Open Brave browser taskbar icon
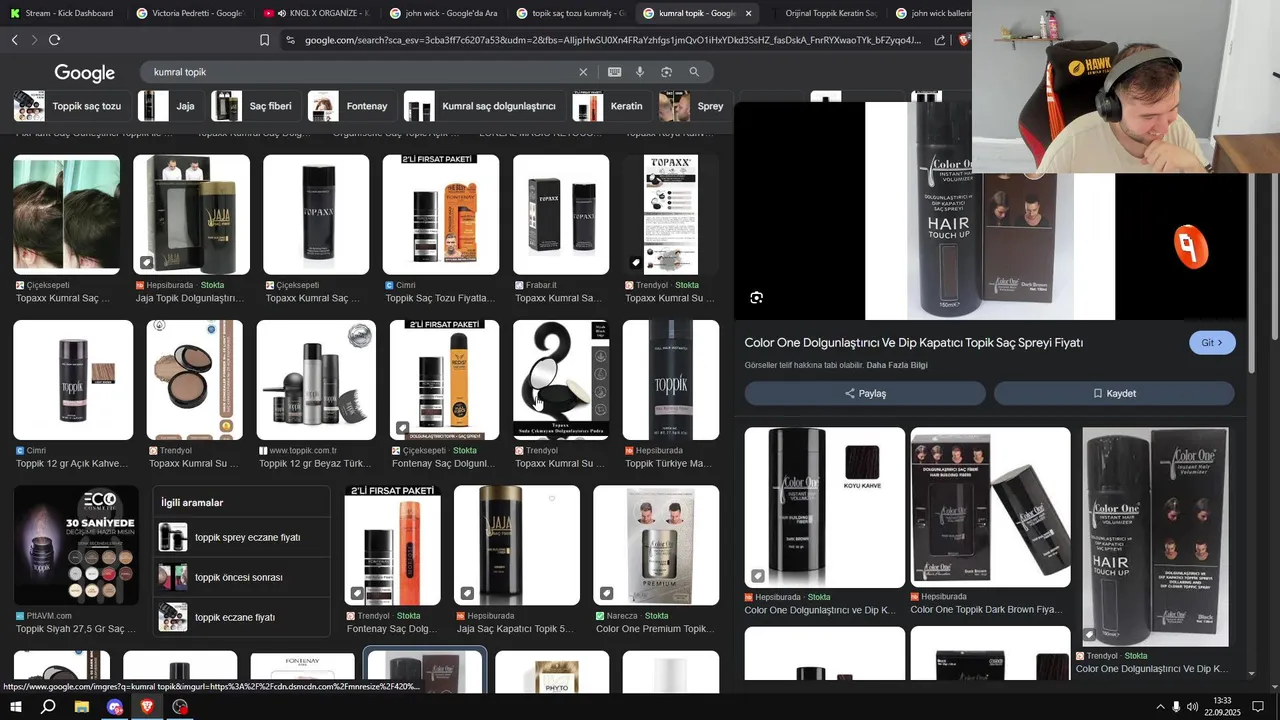This screenshot has height=720, width=1280. 147,707
